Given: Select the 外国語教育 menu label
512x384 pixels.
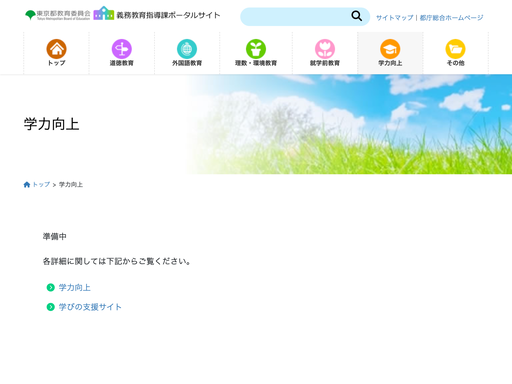Looking at the screenshot, I should (x=187, y=63).
